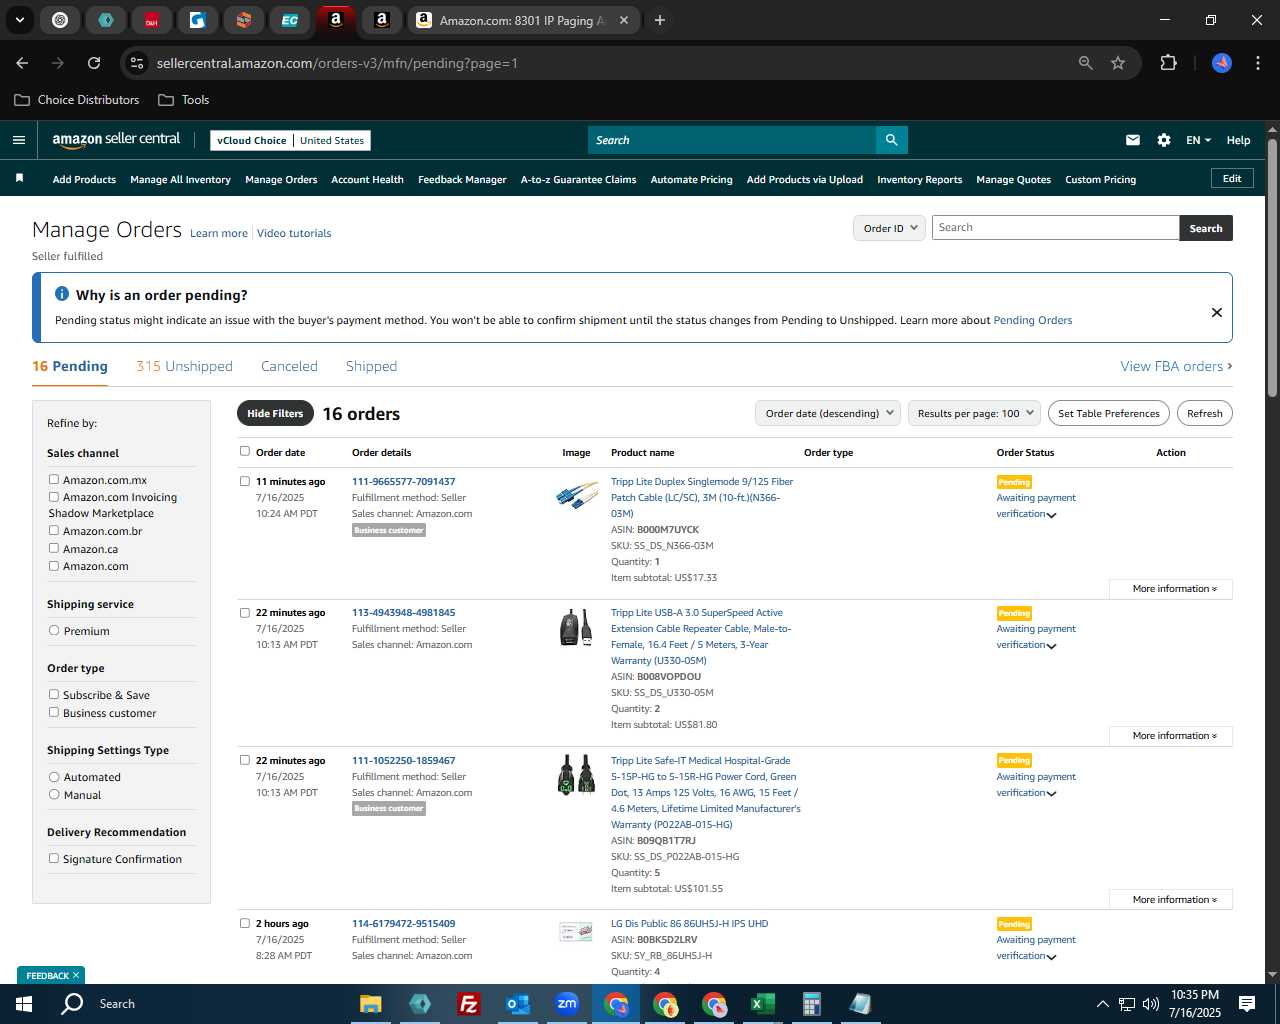The width and height of the screenshot is (1280, 1024).
Task: Open Automate Pricing menu item
Action: pyautogui.click(x=691, y=180)
